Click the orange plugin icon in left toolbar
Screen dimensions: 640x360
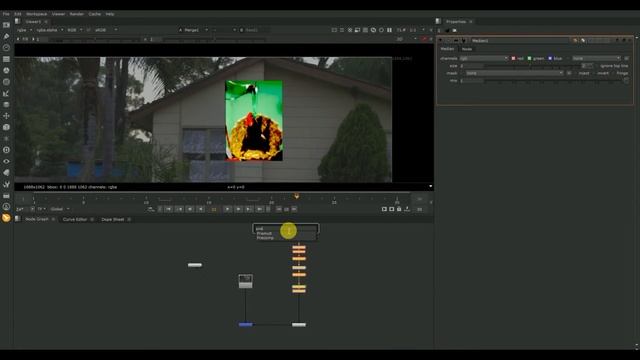click(6, 218)
